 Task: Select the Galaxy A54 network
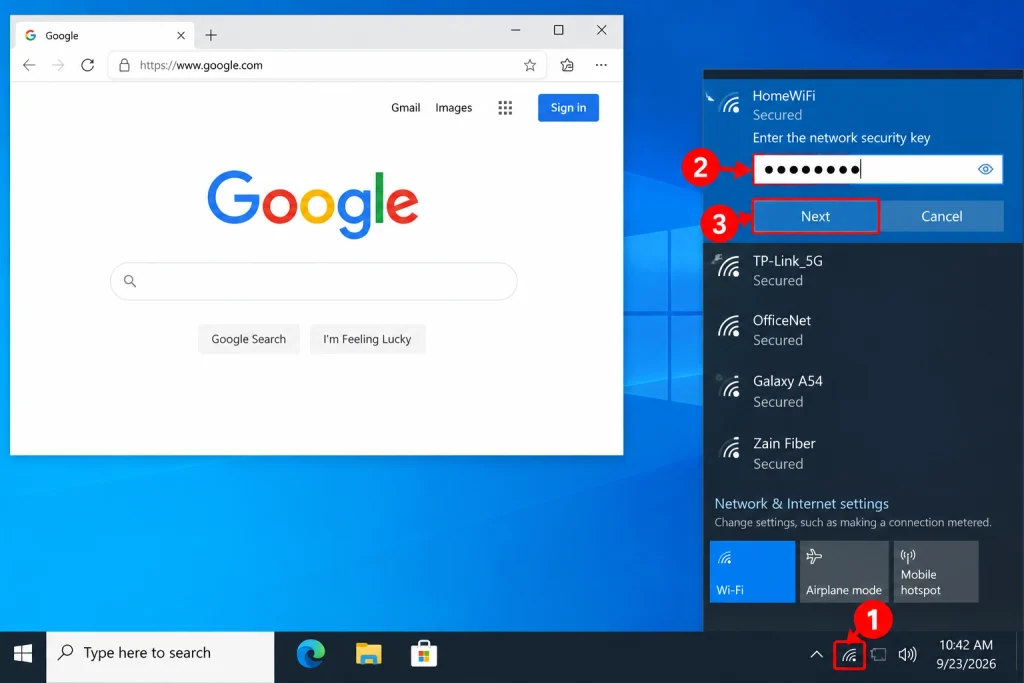click(x=863, y=391)
